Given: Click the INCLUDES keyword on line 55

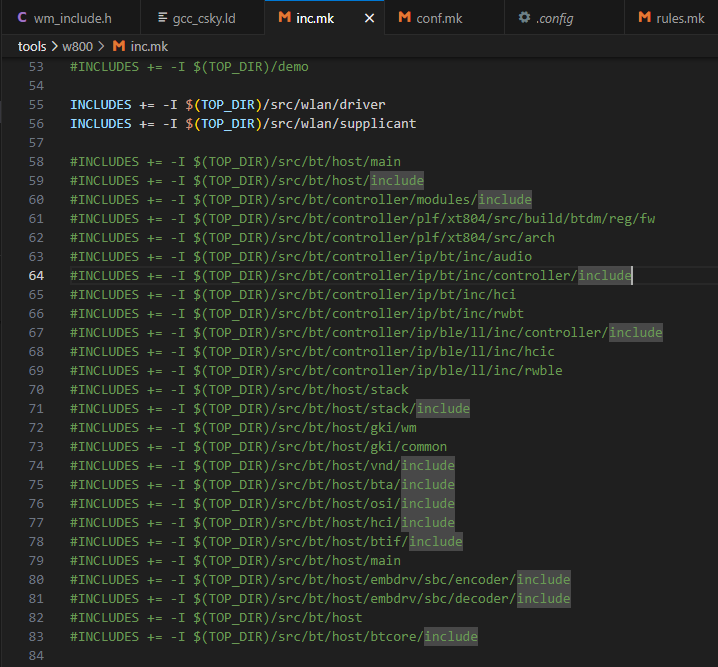Looking at the screenshot, I should coord(101,105).
